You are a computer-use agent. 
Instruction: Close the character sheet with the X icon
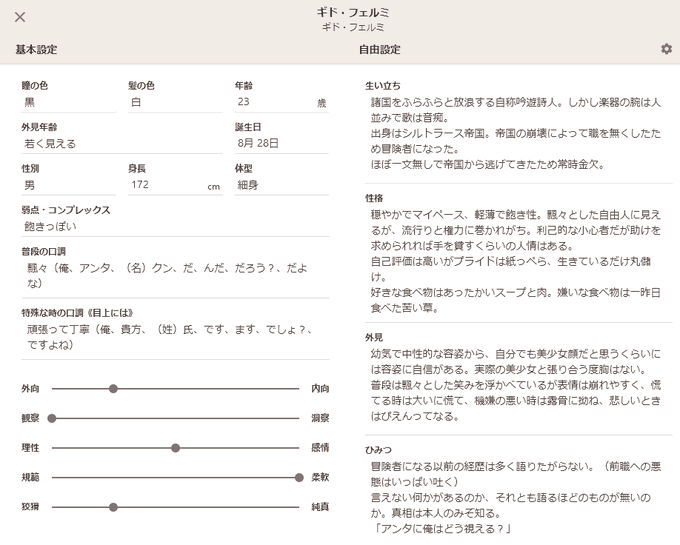(x=20, y=17)
